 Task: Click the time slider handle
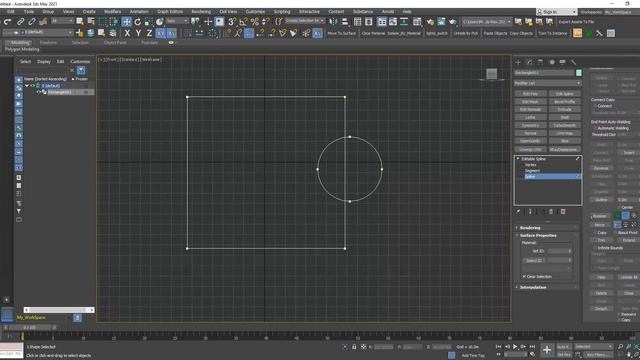[31, 327]
